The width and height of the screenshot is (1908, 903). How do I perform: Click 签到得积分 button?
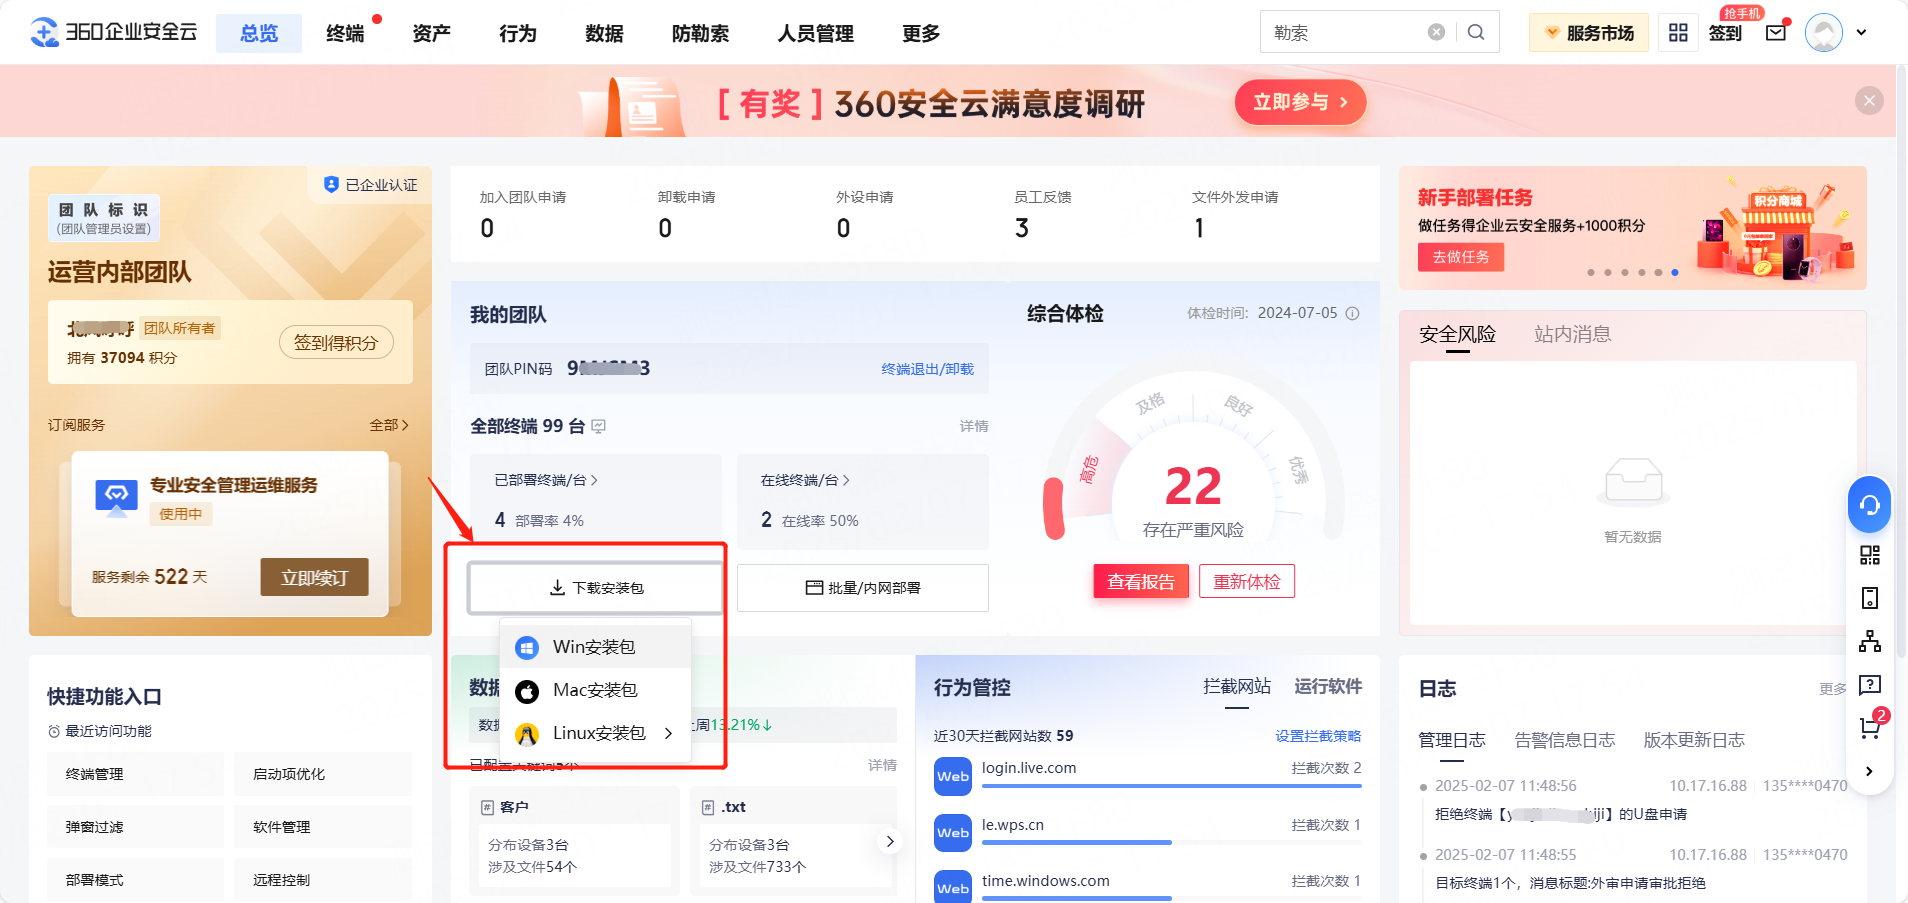pyautogui.click(x=336, y=343)
